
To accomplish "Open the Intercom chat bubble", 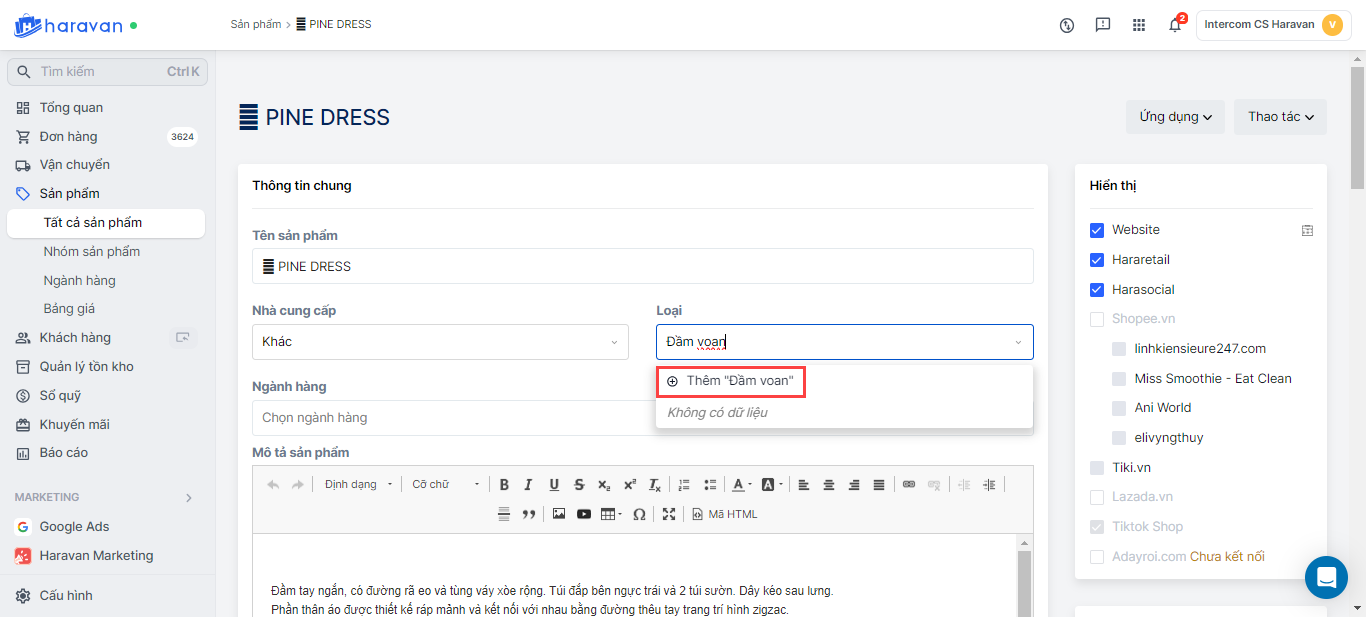I will (x=1326, y=577).
